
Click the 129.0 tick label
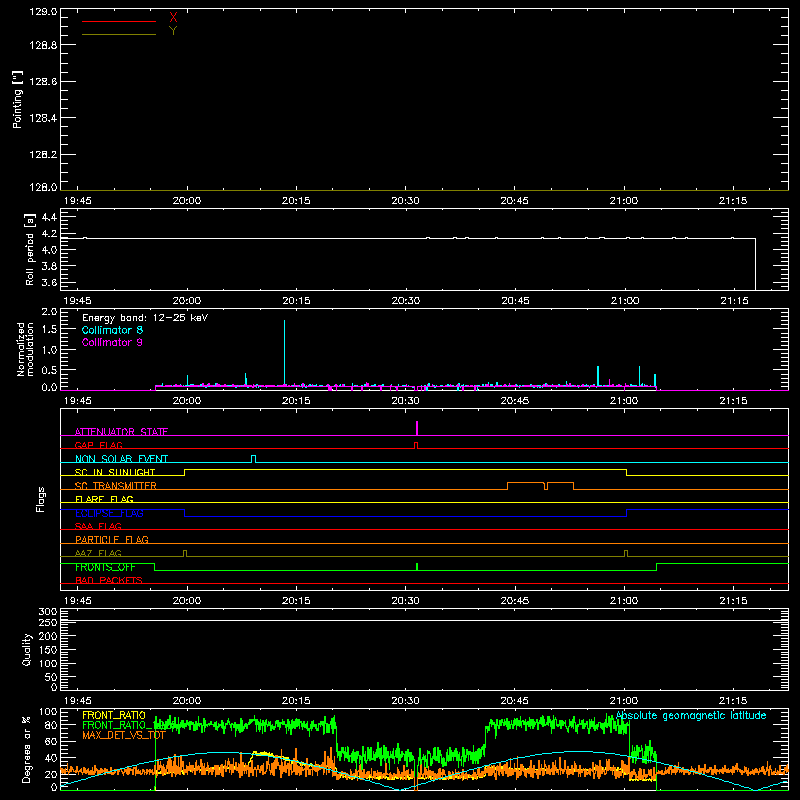point(43,12)
